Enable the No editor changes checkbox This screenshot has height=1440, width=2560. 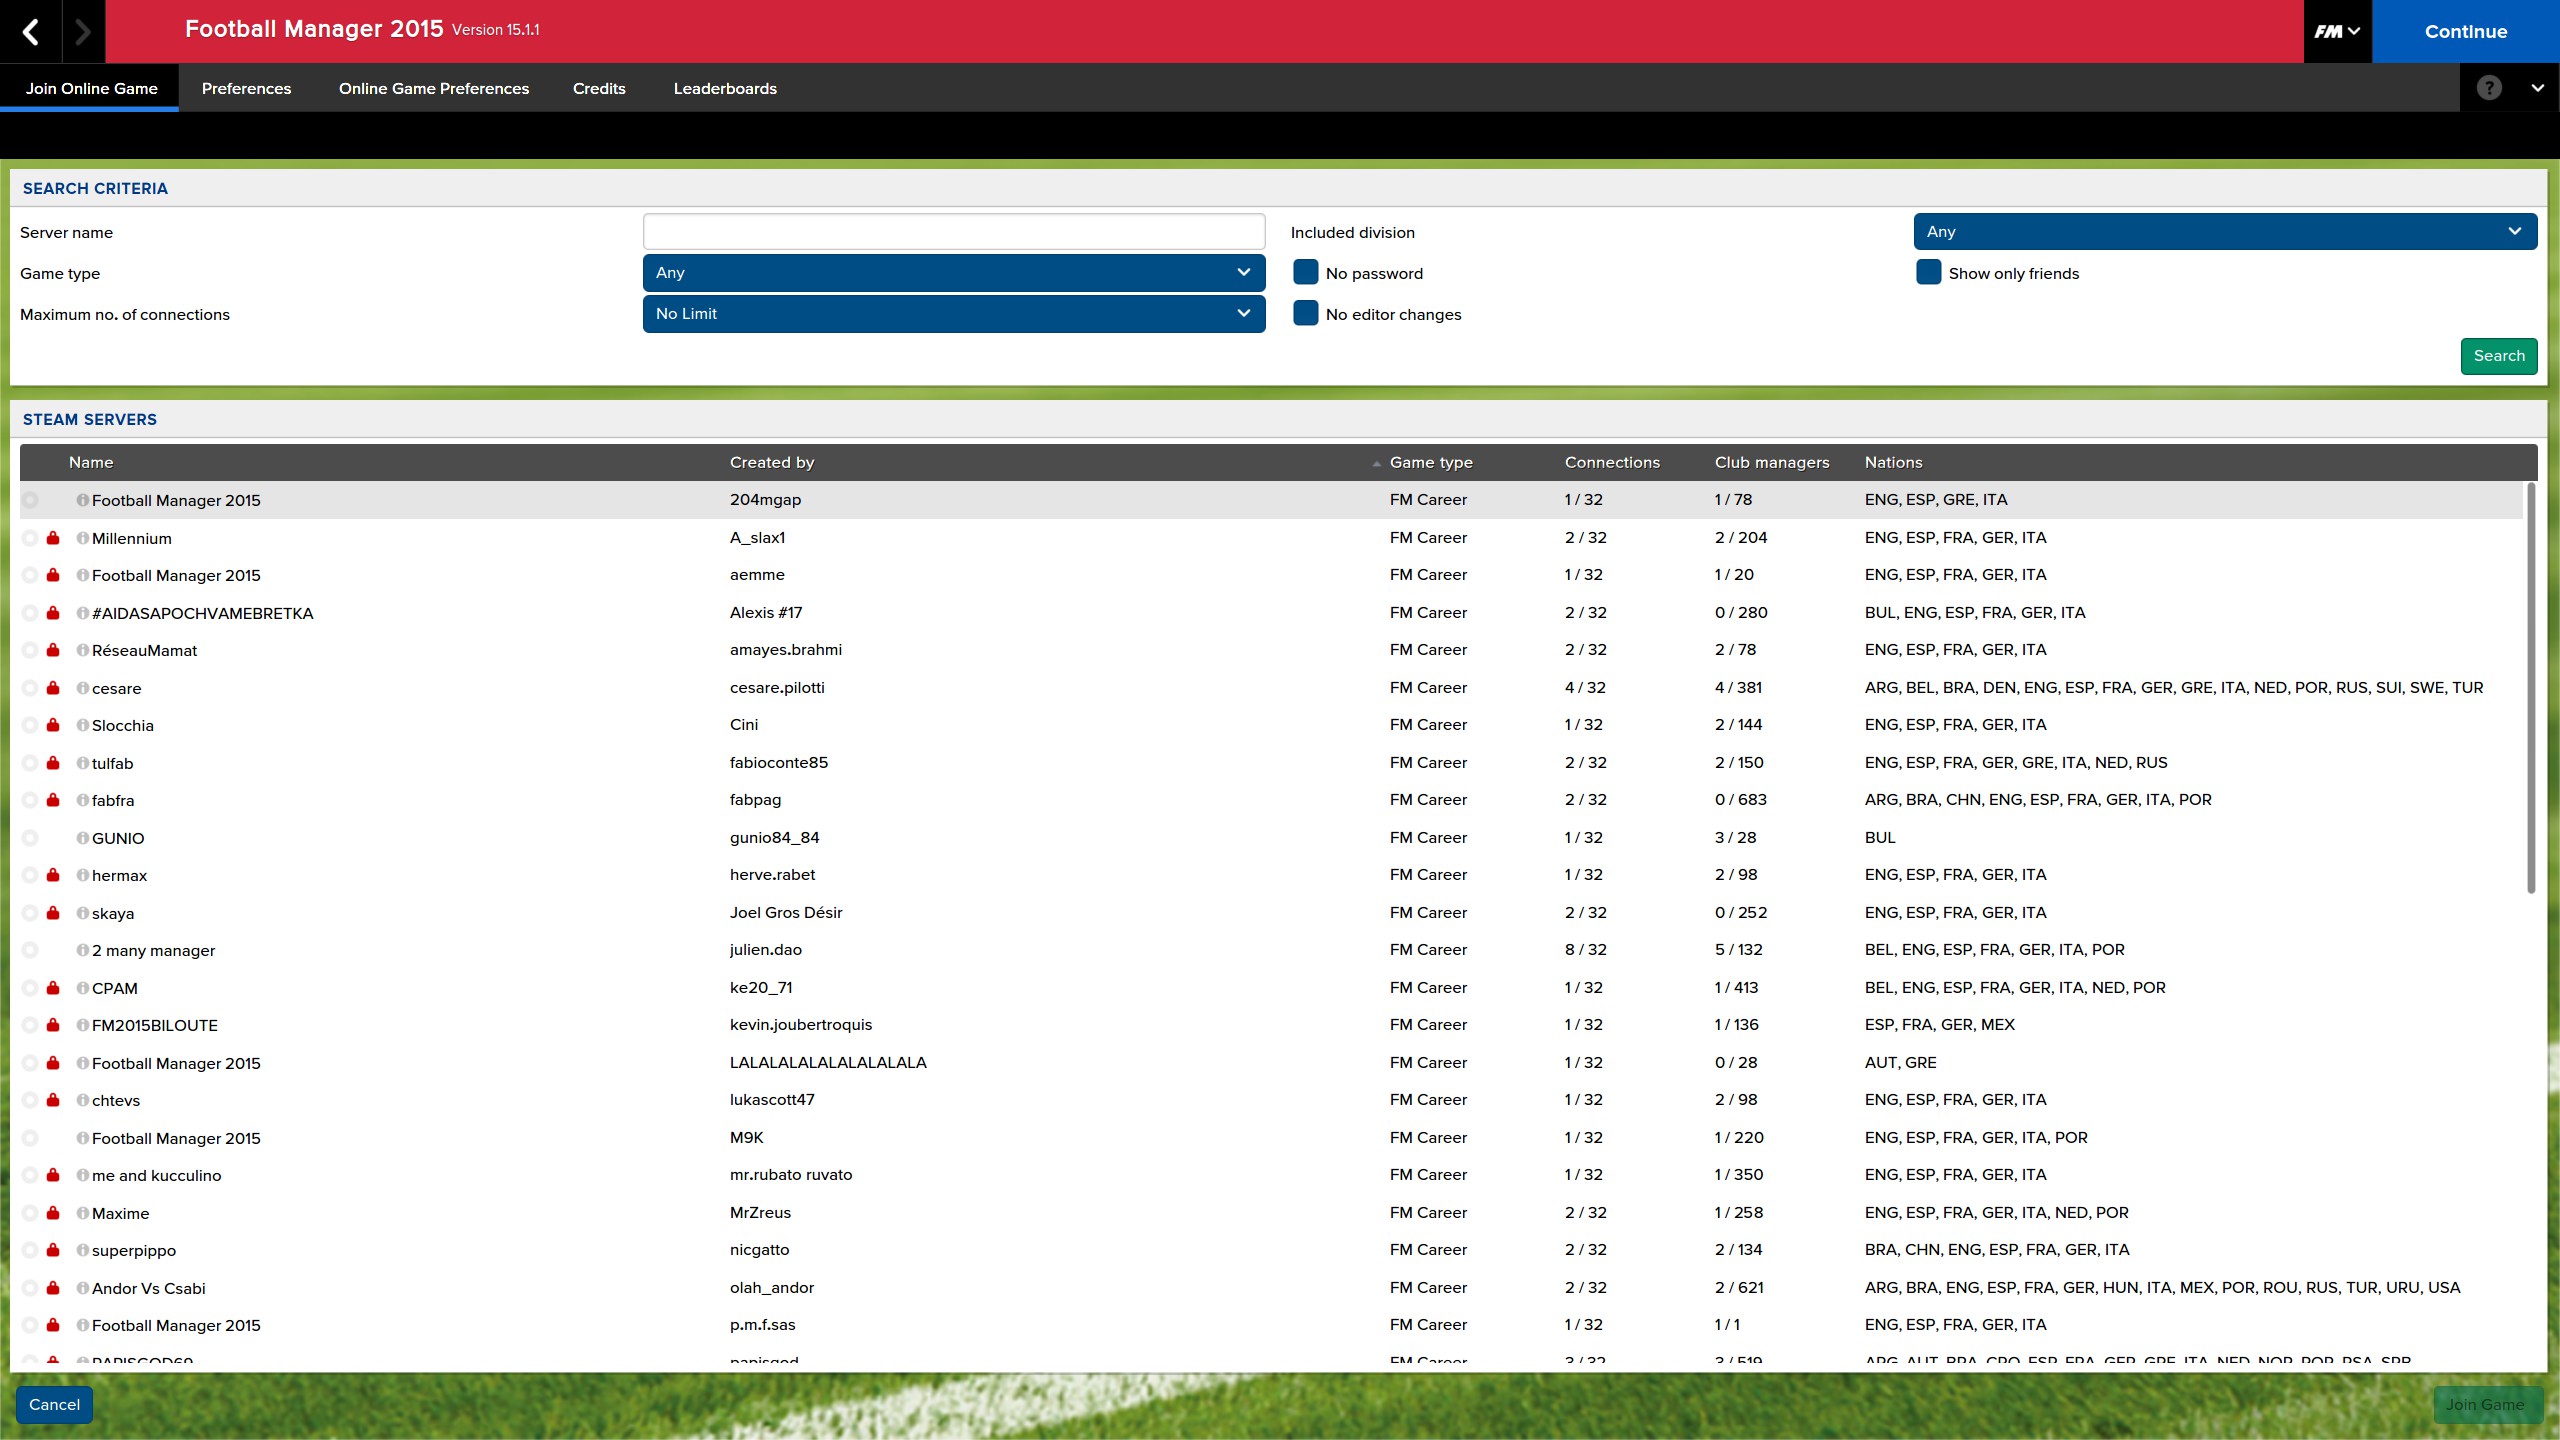[1305, 313]
